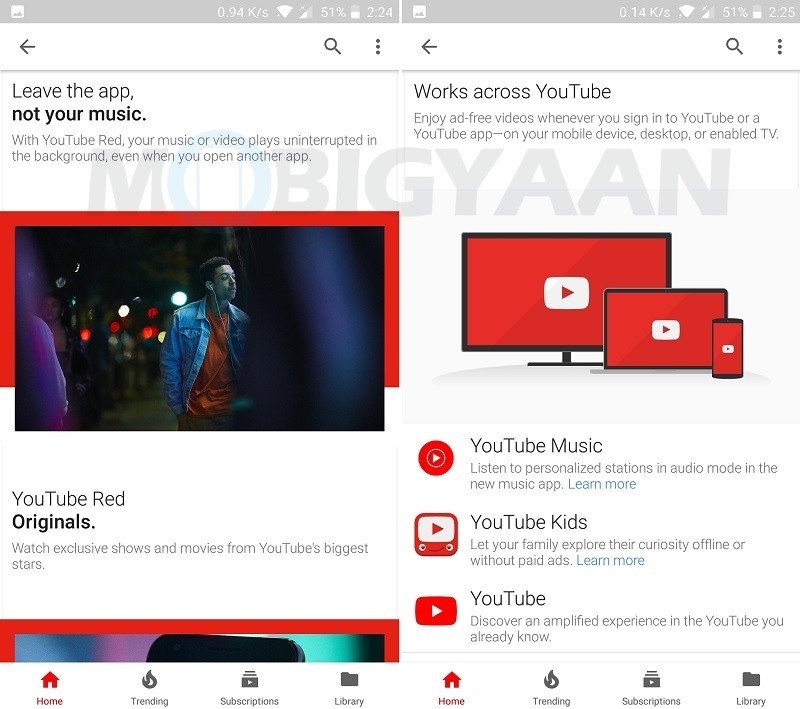Tap the 'YouTube Kids' heading
The width and height of the screenshot is (800, 709).
(529, 522)
